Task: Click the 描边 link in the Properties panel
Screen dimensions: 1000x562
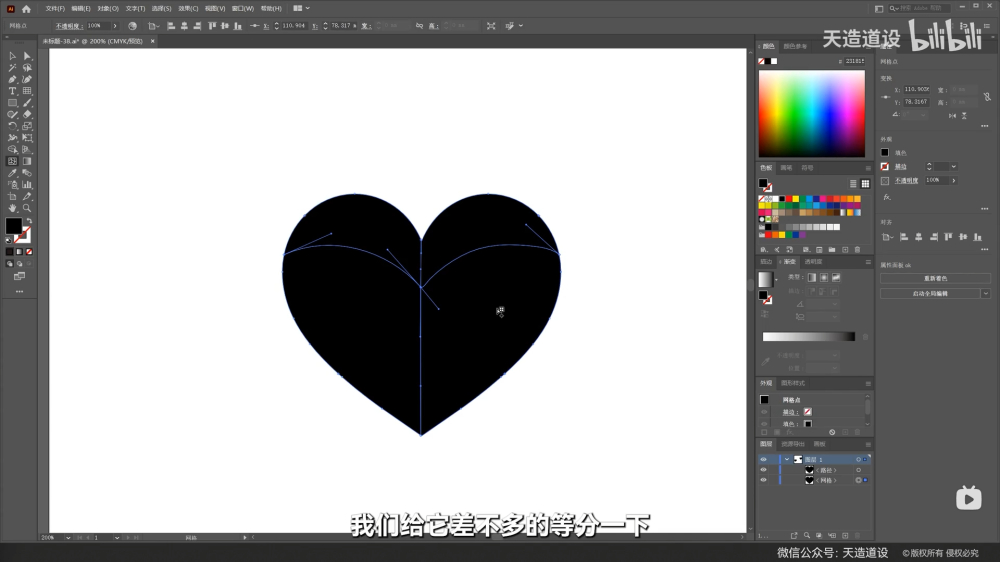Action: pyautogui.click(x=901, y=166)
